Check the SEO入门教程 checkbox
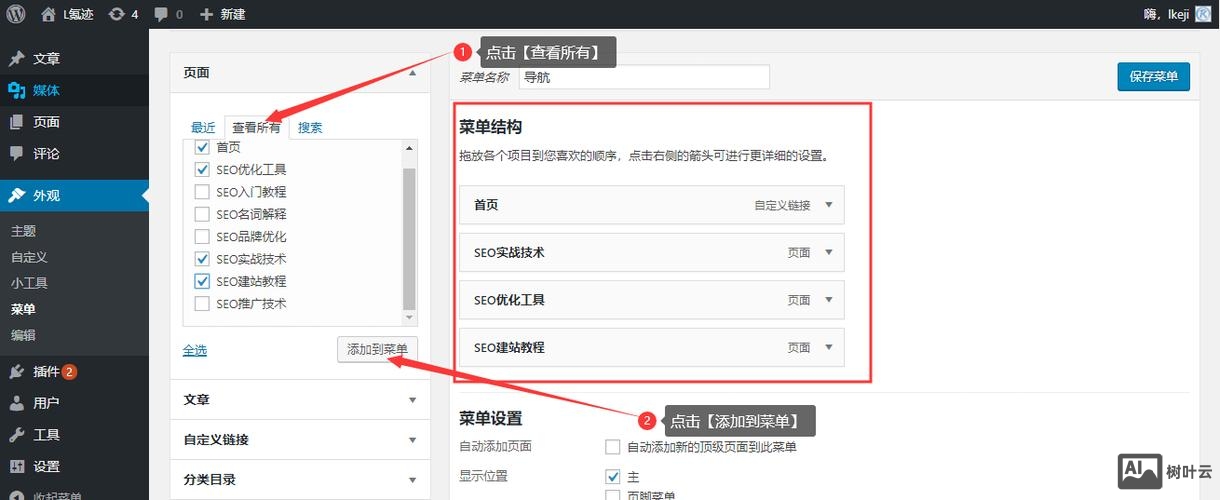 [x=201, y=191]
